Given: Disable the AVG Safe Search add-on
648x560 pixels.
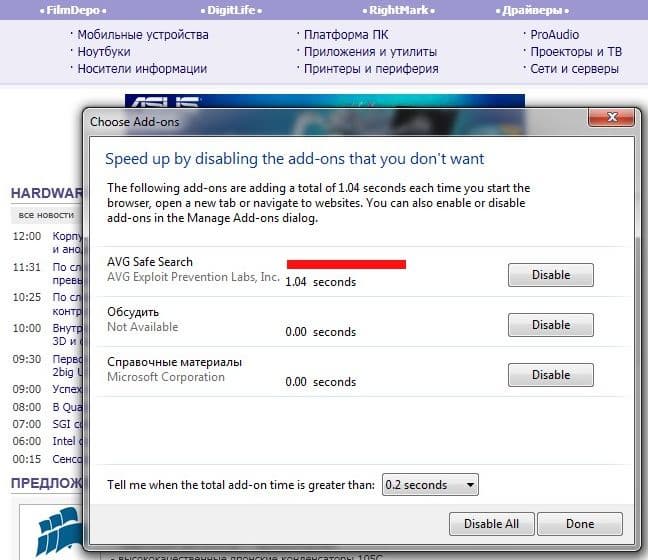Looking at the screenshot, I should [550, 275].
